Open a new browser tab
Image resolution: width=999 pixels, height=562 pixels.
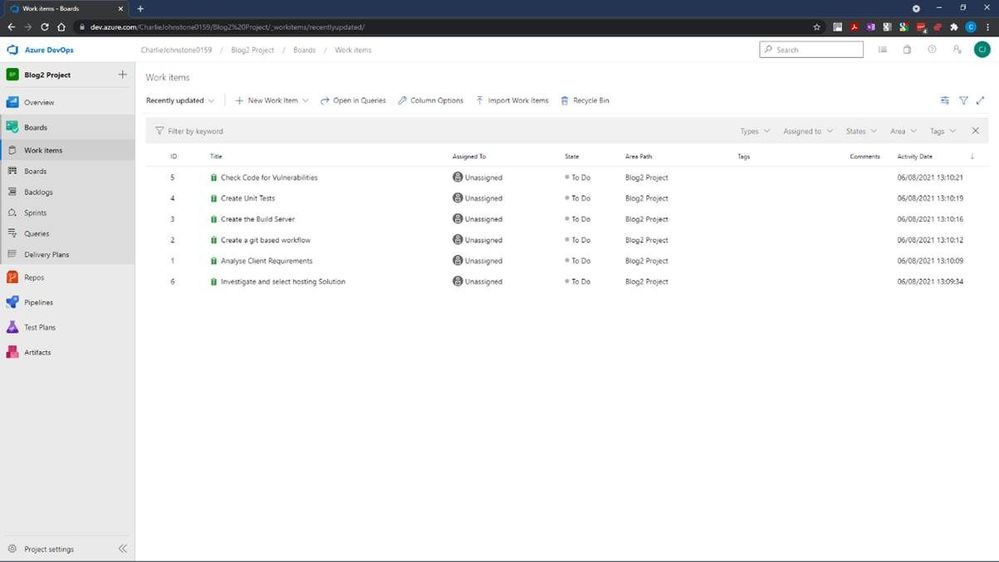click(x=140, y=9)
